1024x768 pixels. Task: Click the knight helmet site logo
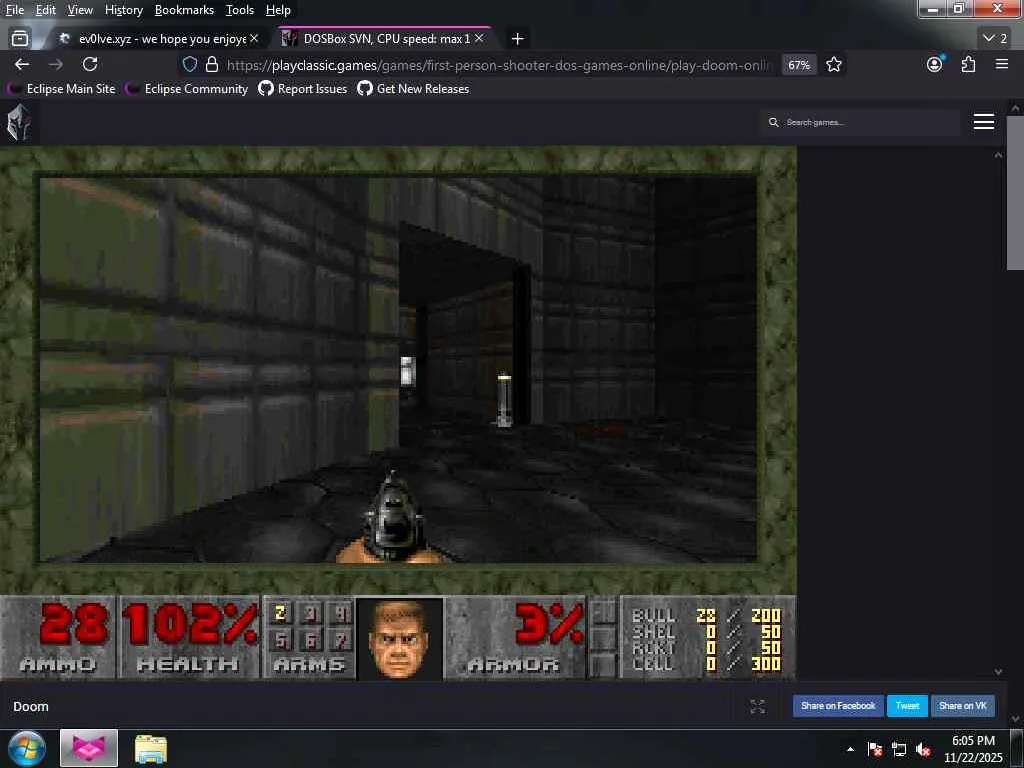18,122
